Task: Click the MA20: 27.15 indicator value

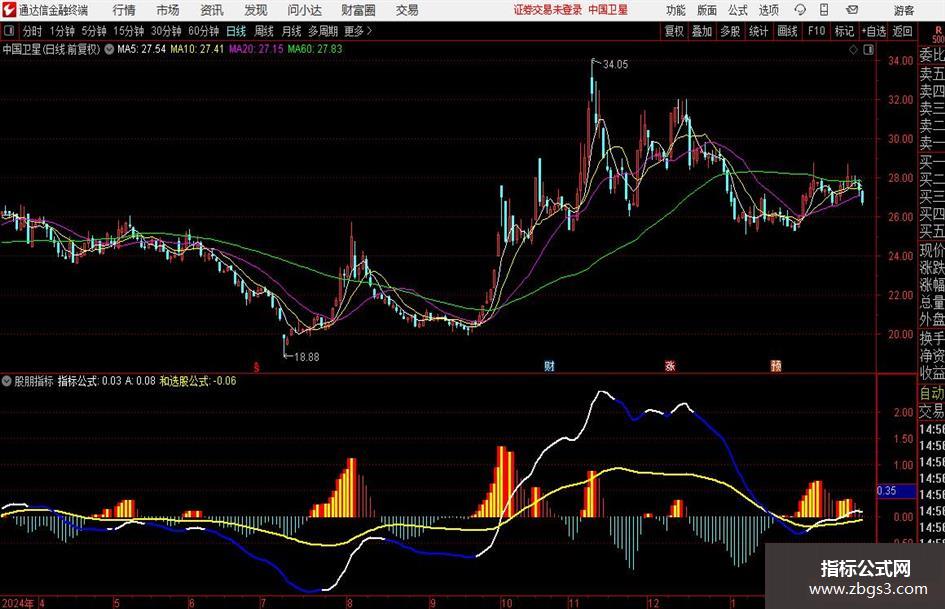Action: (256, 49)
